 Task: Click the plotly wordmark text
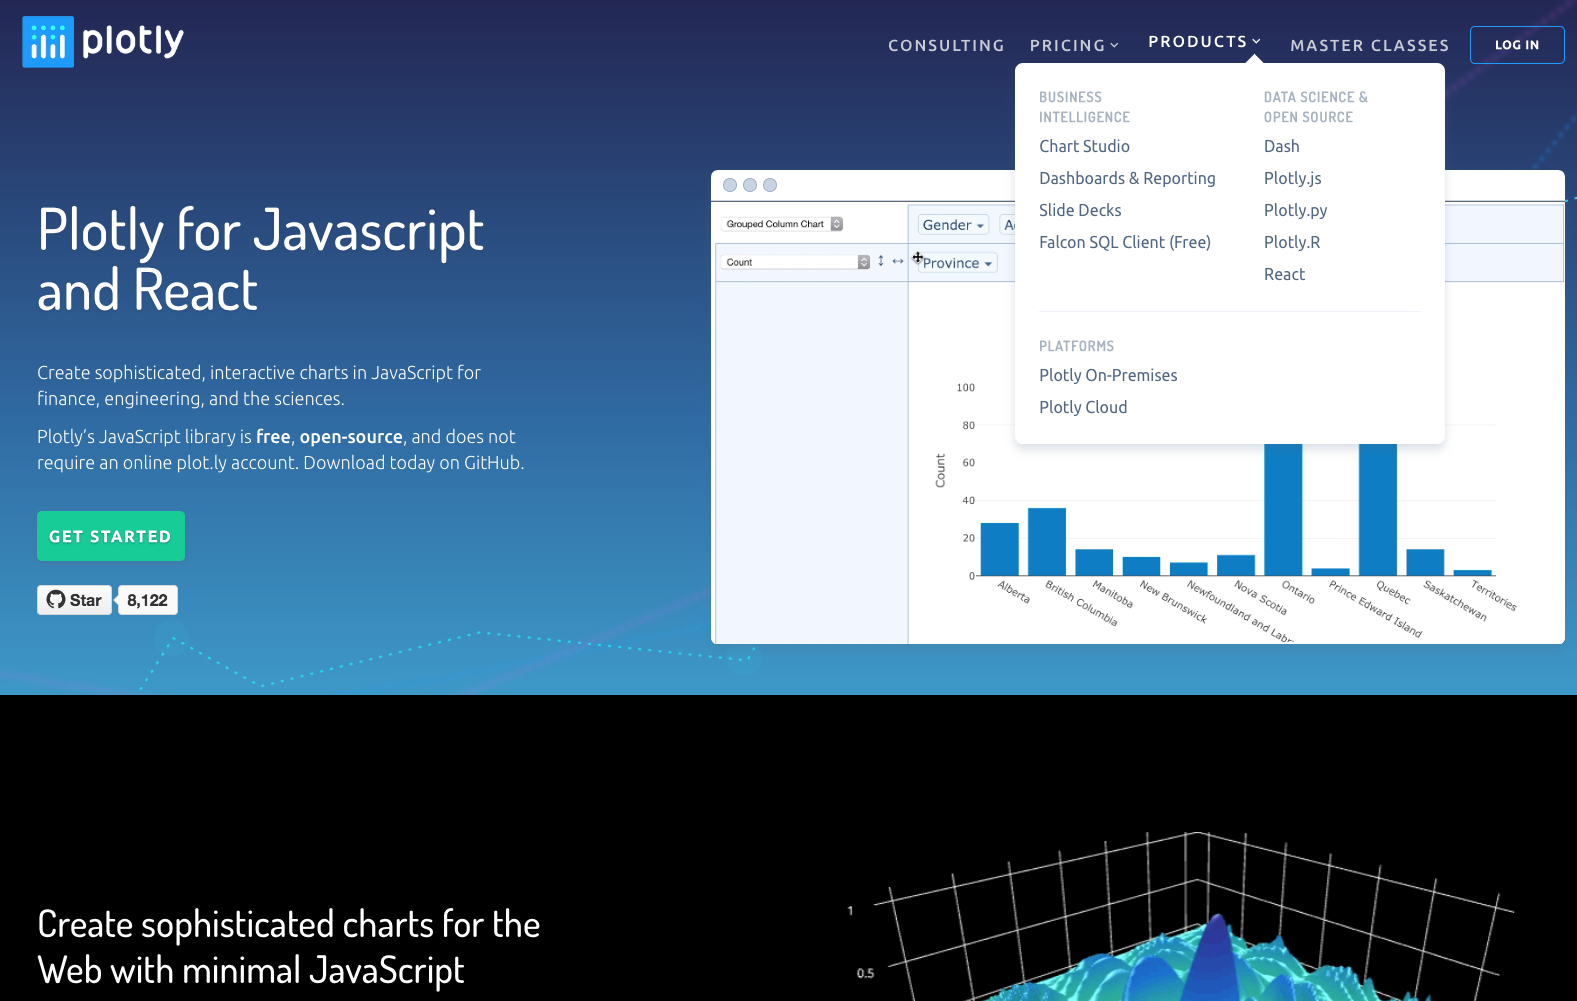pyautogui.click(x=133, y=41)
